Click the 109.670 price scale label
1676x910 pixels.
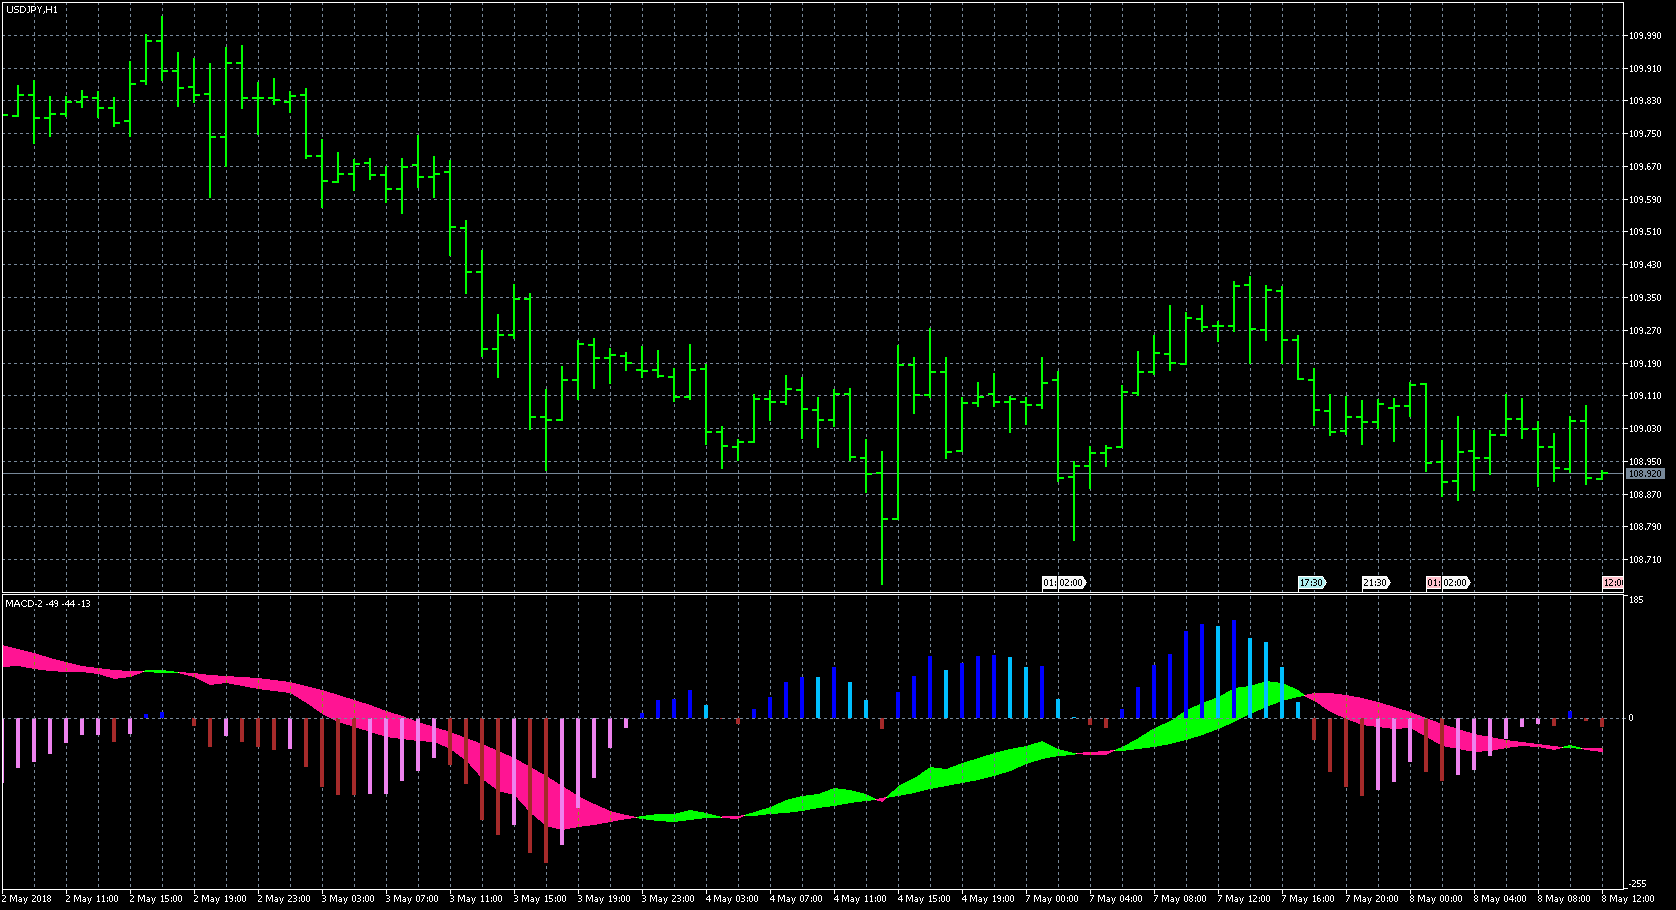(1645, 167)
